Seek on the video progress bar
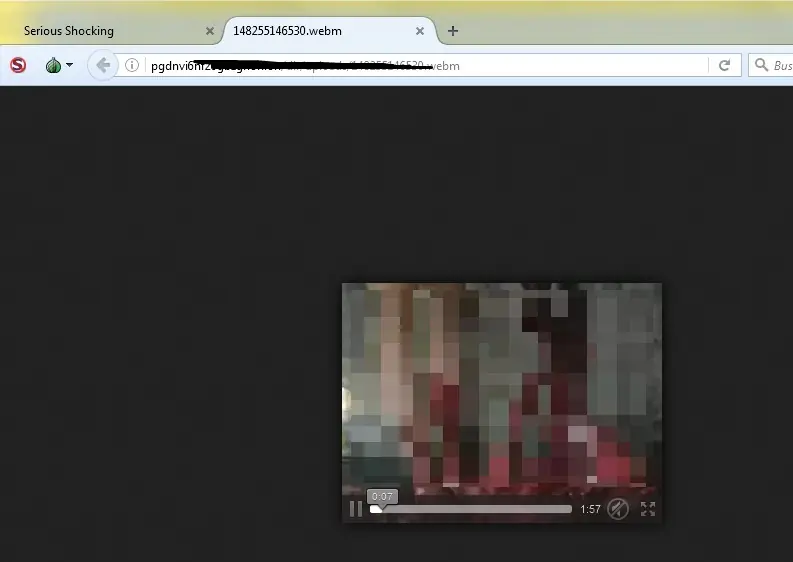The image size is (793, 562). pyautogui.click(x=471, y=509)
